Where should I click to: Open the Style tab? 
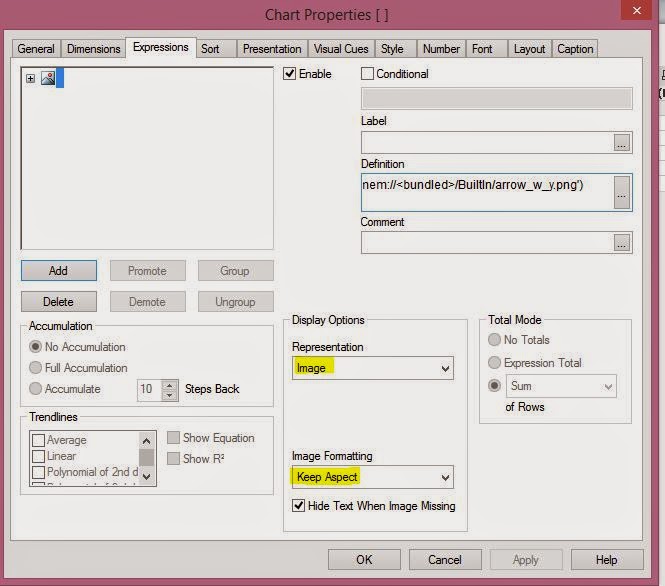click(x=395, y=49)
